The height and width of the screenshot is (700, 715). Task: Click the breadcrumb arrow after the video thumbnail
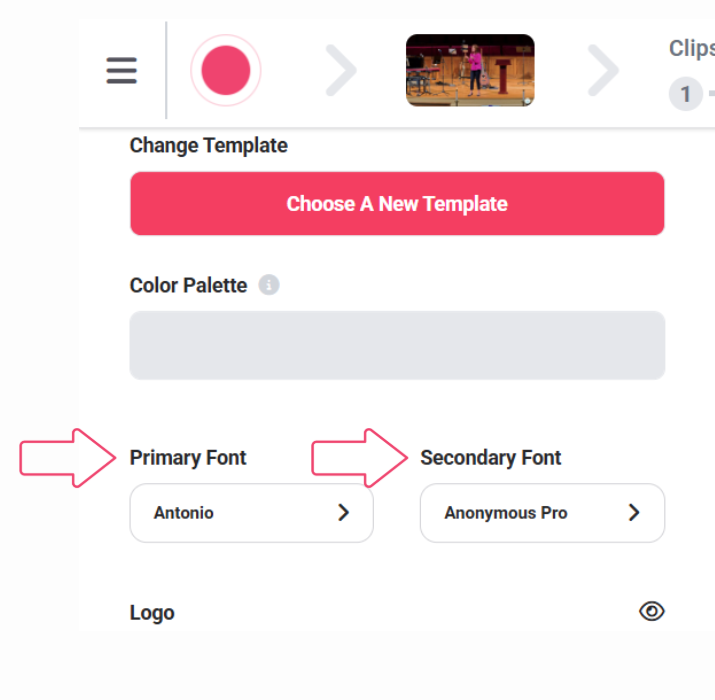point(603,70)
